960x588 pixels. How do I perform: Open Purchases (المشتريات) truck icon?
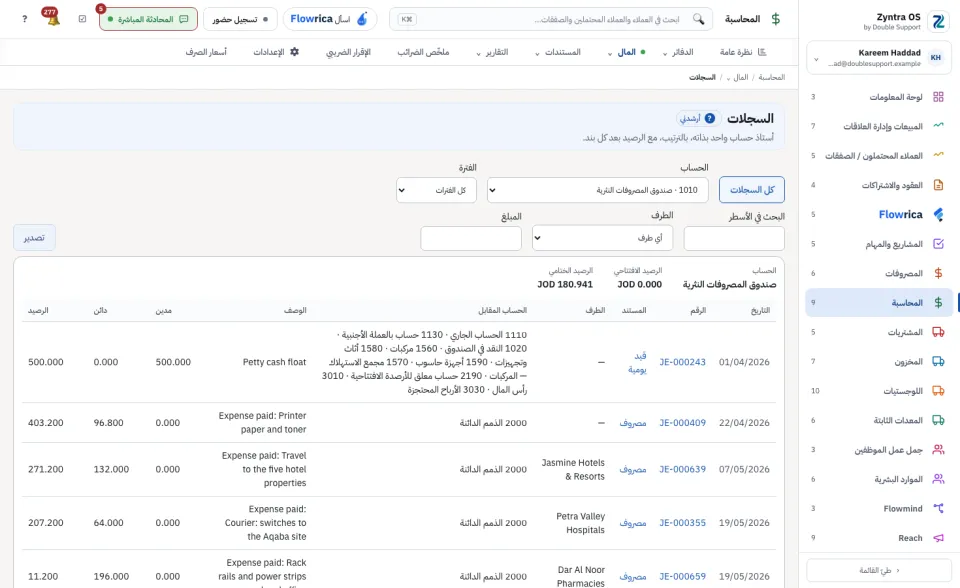tap(938, 332)
